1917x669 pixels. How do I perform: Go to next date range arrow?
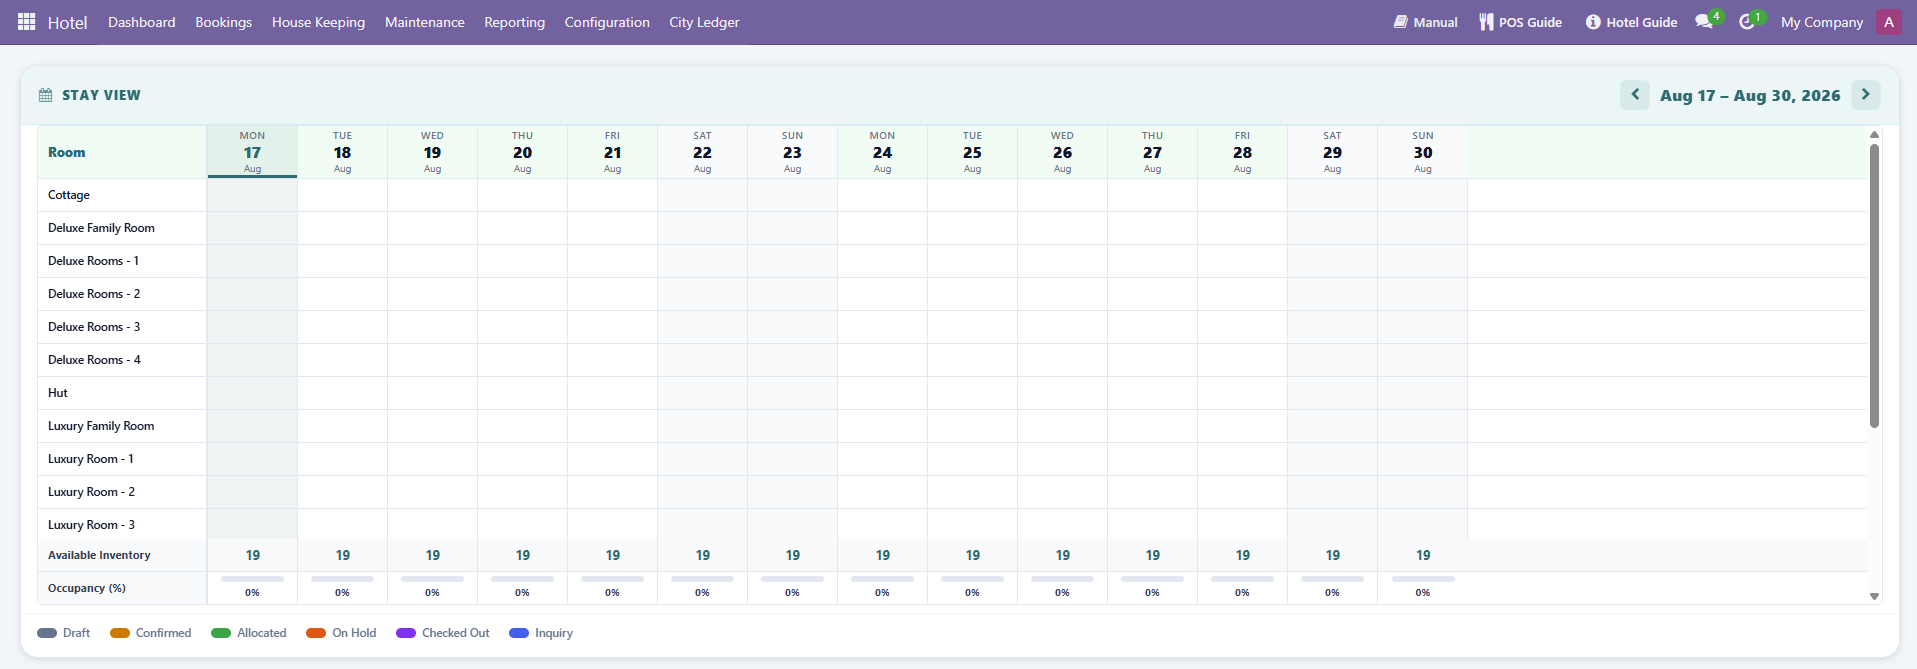pyautogui.click(x=1866, y=95)
